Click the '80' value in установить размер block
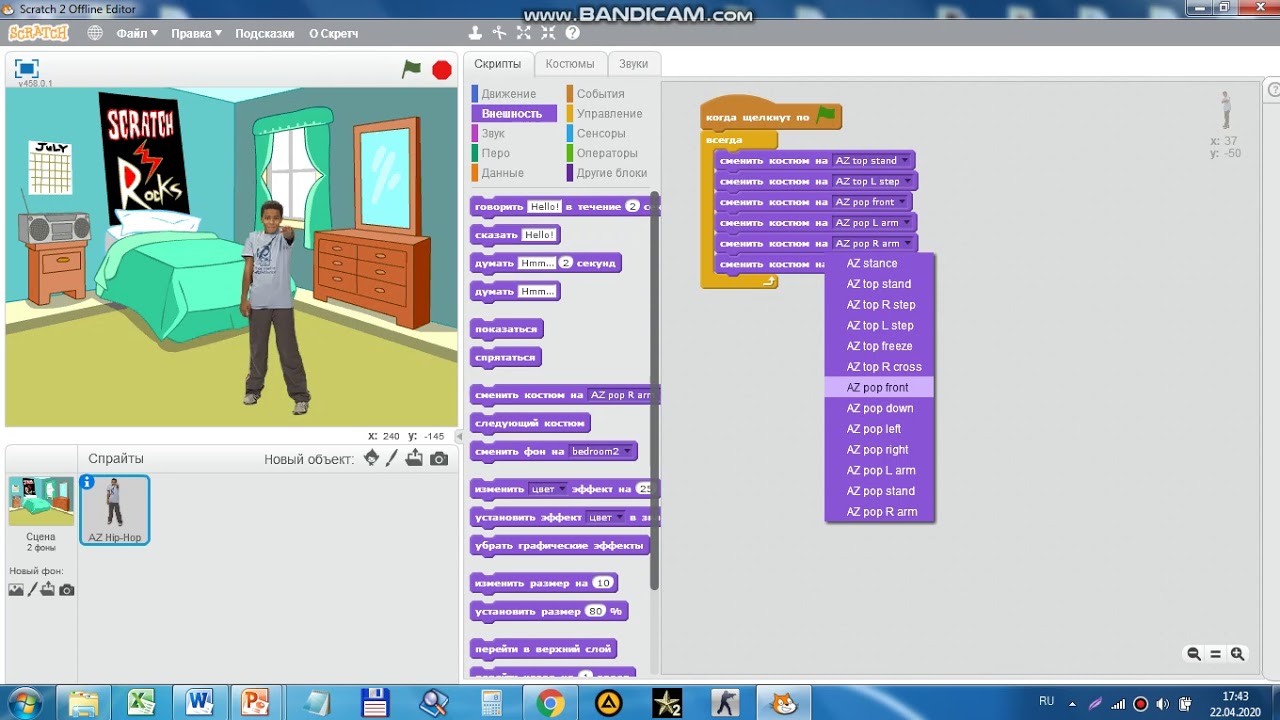Screen dimensions: 1280x720 595,611
